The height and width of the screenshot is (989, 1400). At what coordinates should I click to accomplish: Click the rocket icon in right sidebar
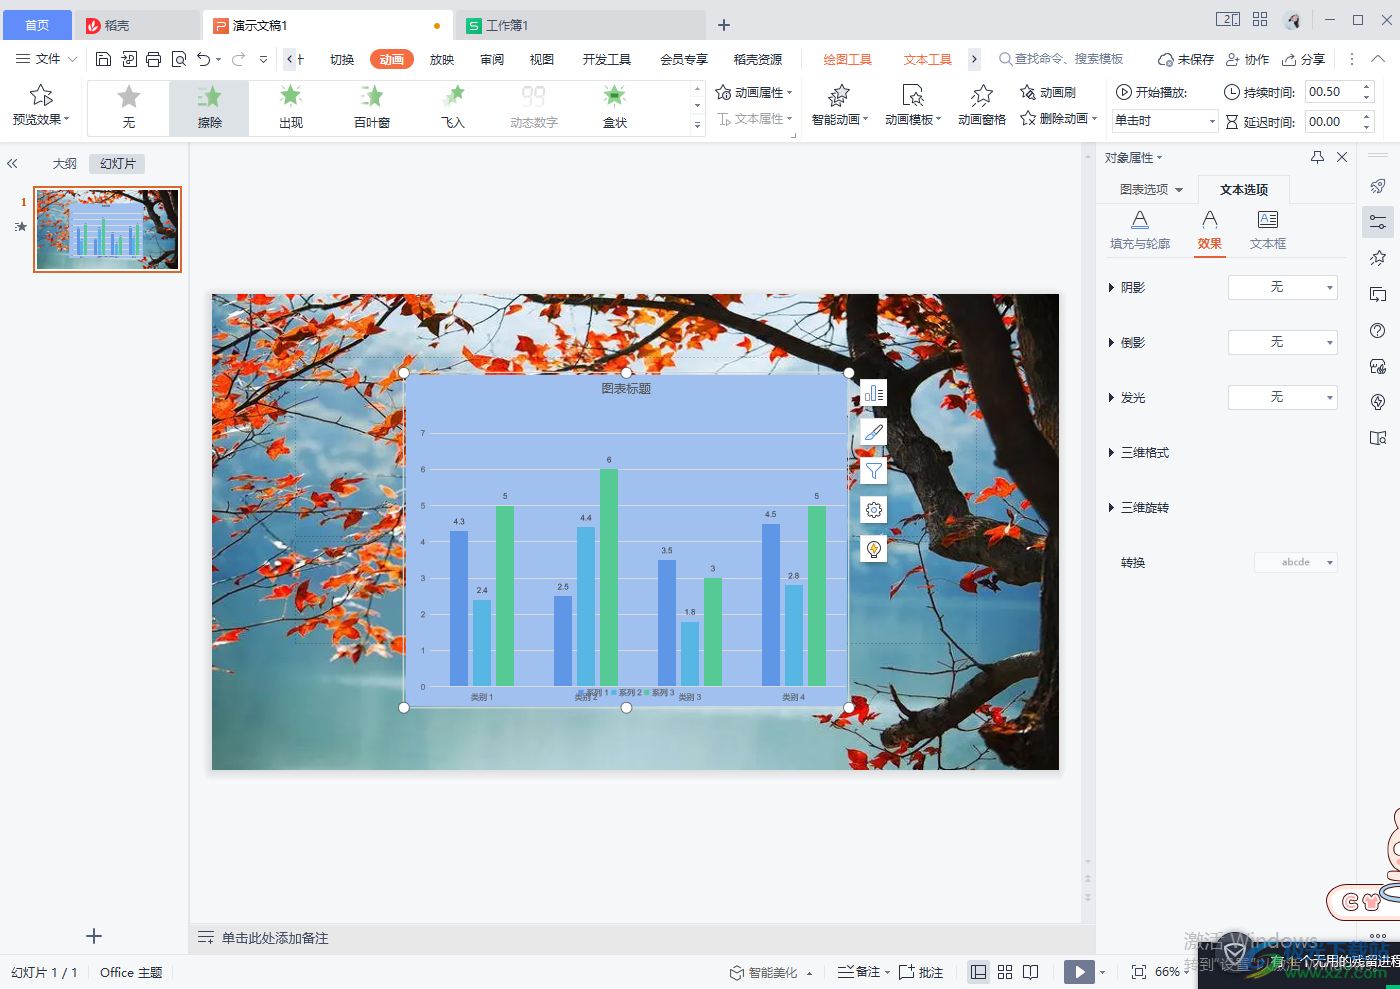pyautogui.click(x=1378, y=186)
